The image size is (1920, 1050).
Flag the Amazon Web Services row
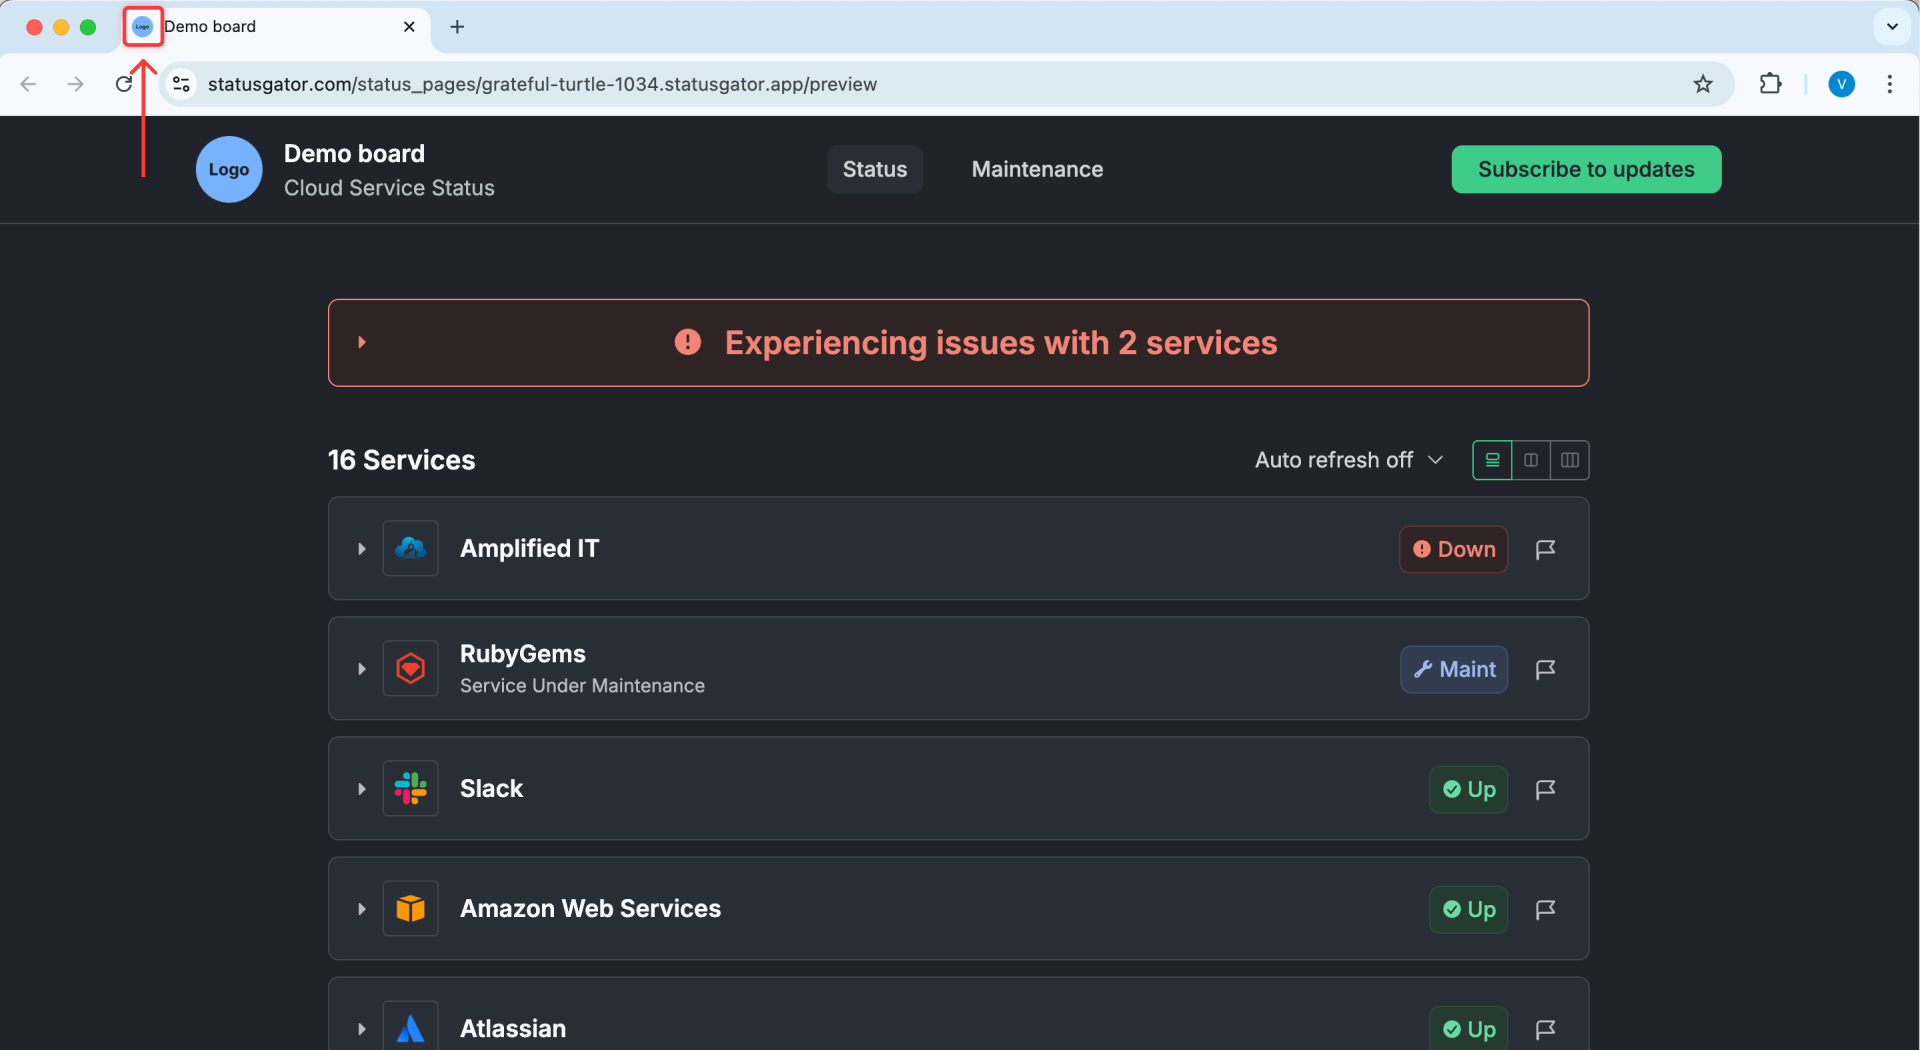[1545, 909]
